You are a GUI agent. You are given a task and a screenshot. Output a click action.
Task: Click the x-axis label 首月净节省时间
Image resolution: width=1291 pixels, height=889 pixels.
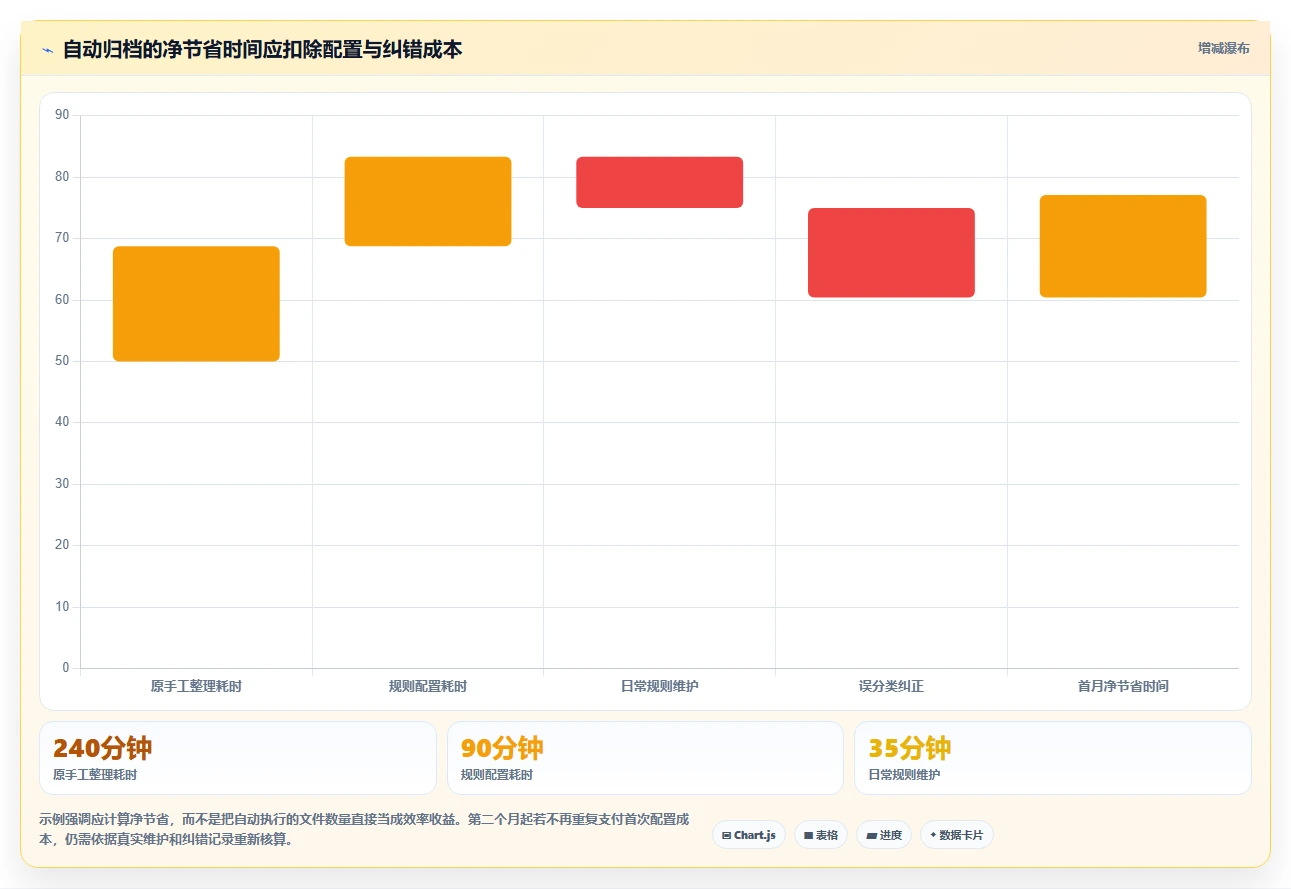1123,686
